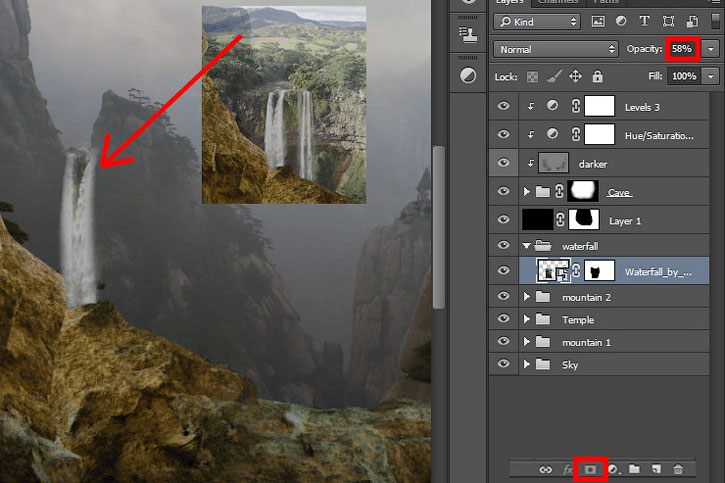725x483 pixels.
Task: Hide the Hue/Saturation layer
Action: click(504, 135)
